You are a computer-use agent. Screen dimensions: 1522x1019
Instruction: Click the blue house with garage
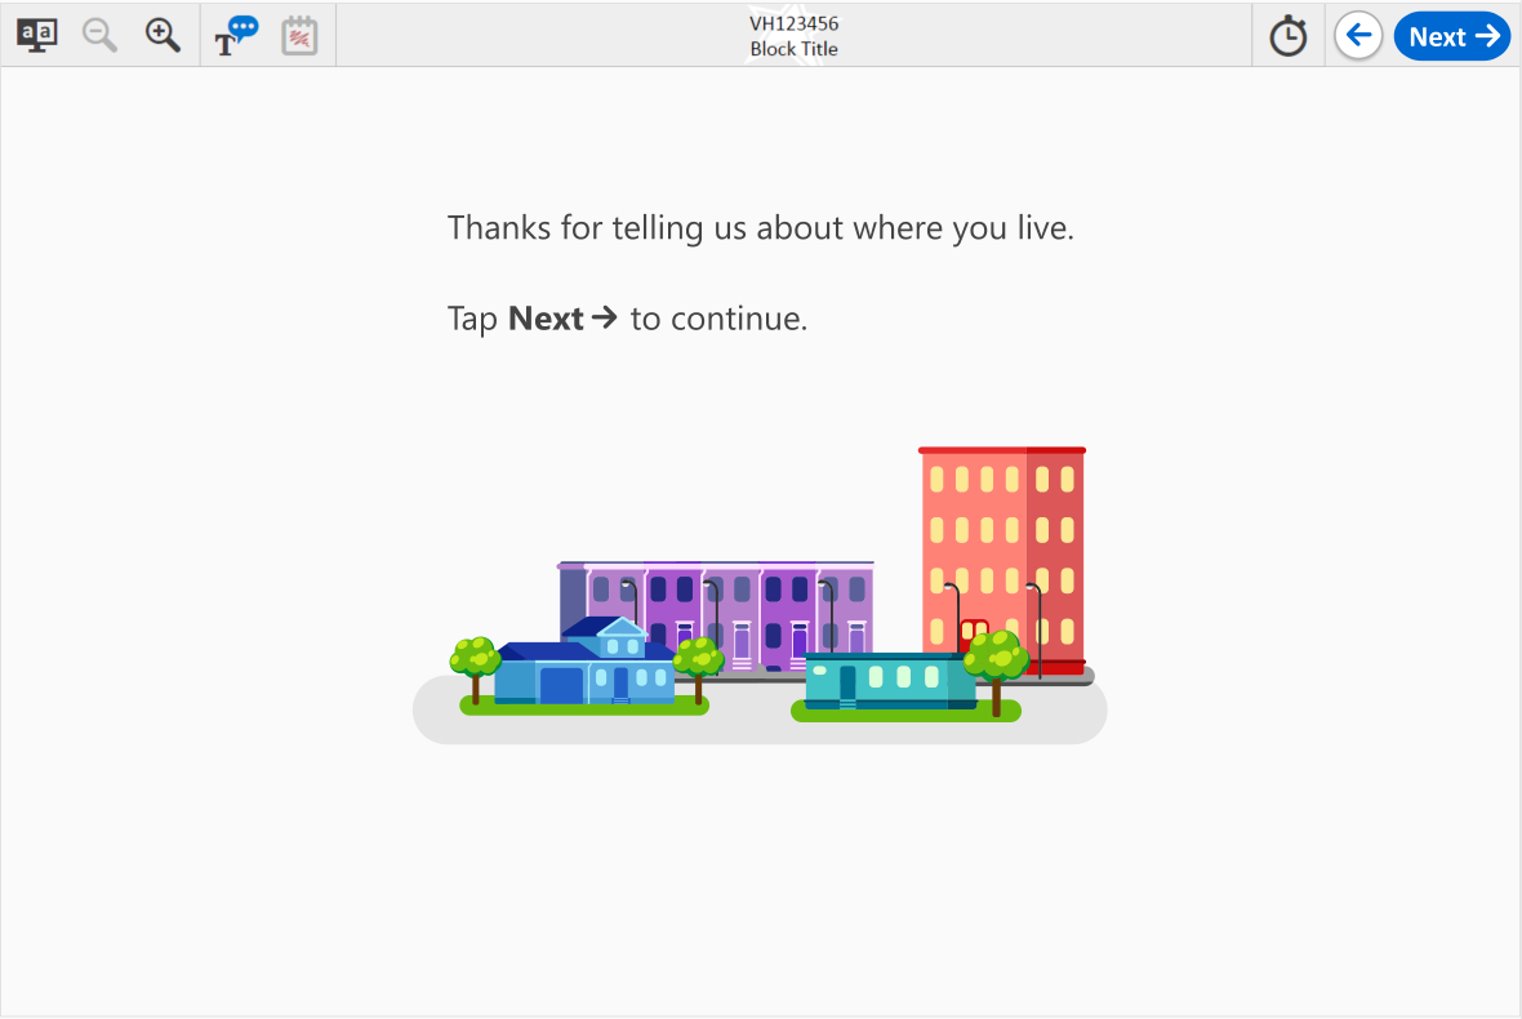coord(585,670)
